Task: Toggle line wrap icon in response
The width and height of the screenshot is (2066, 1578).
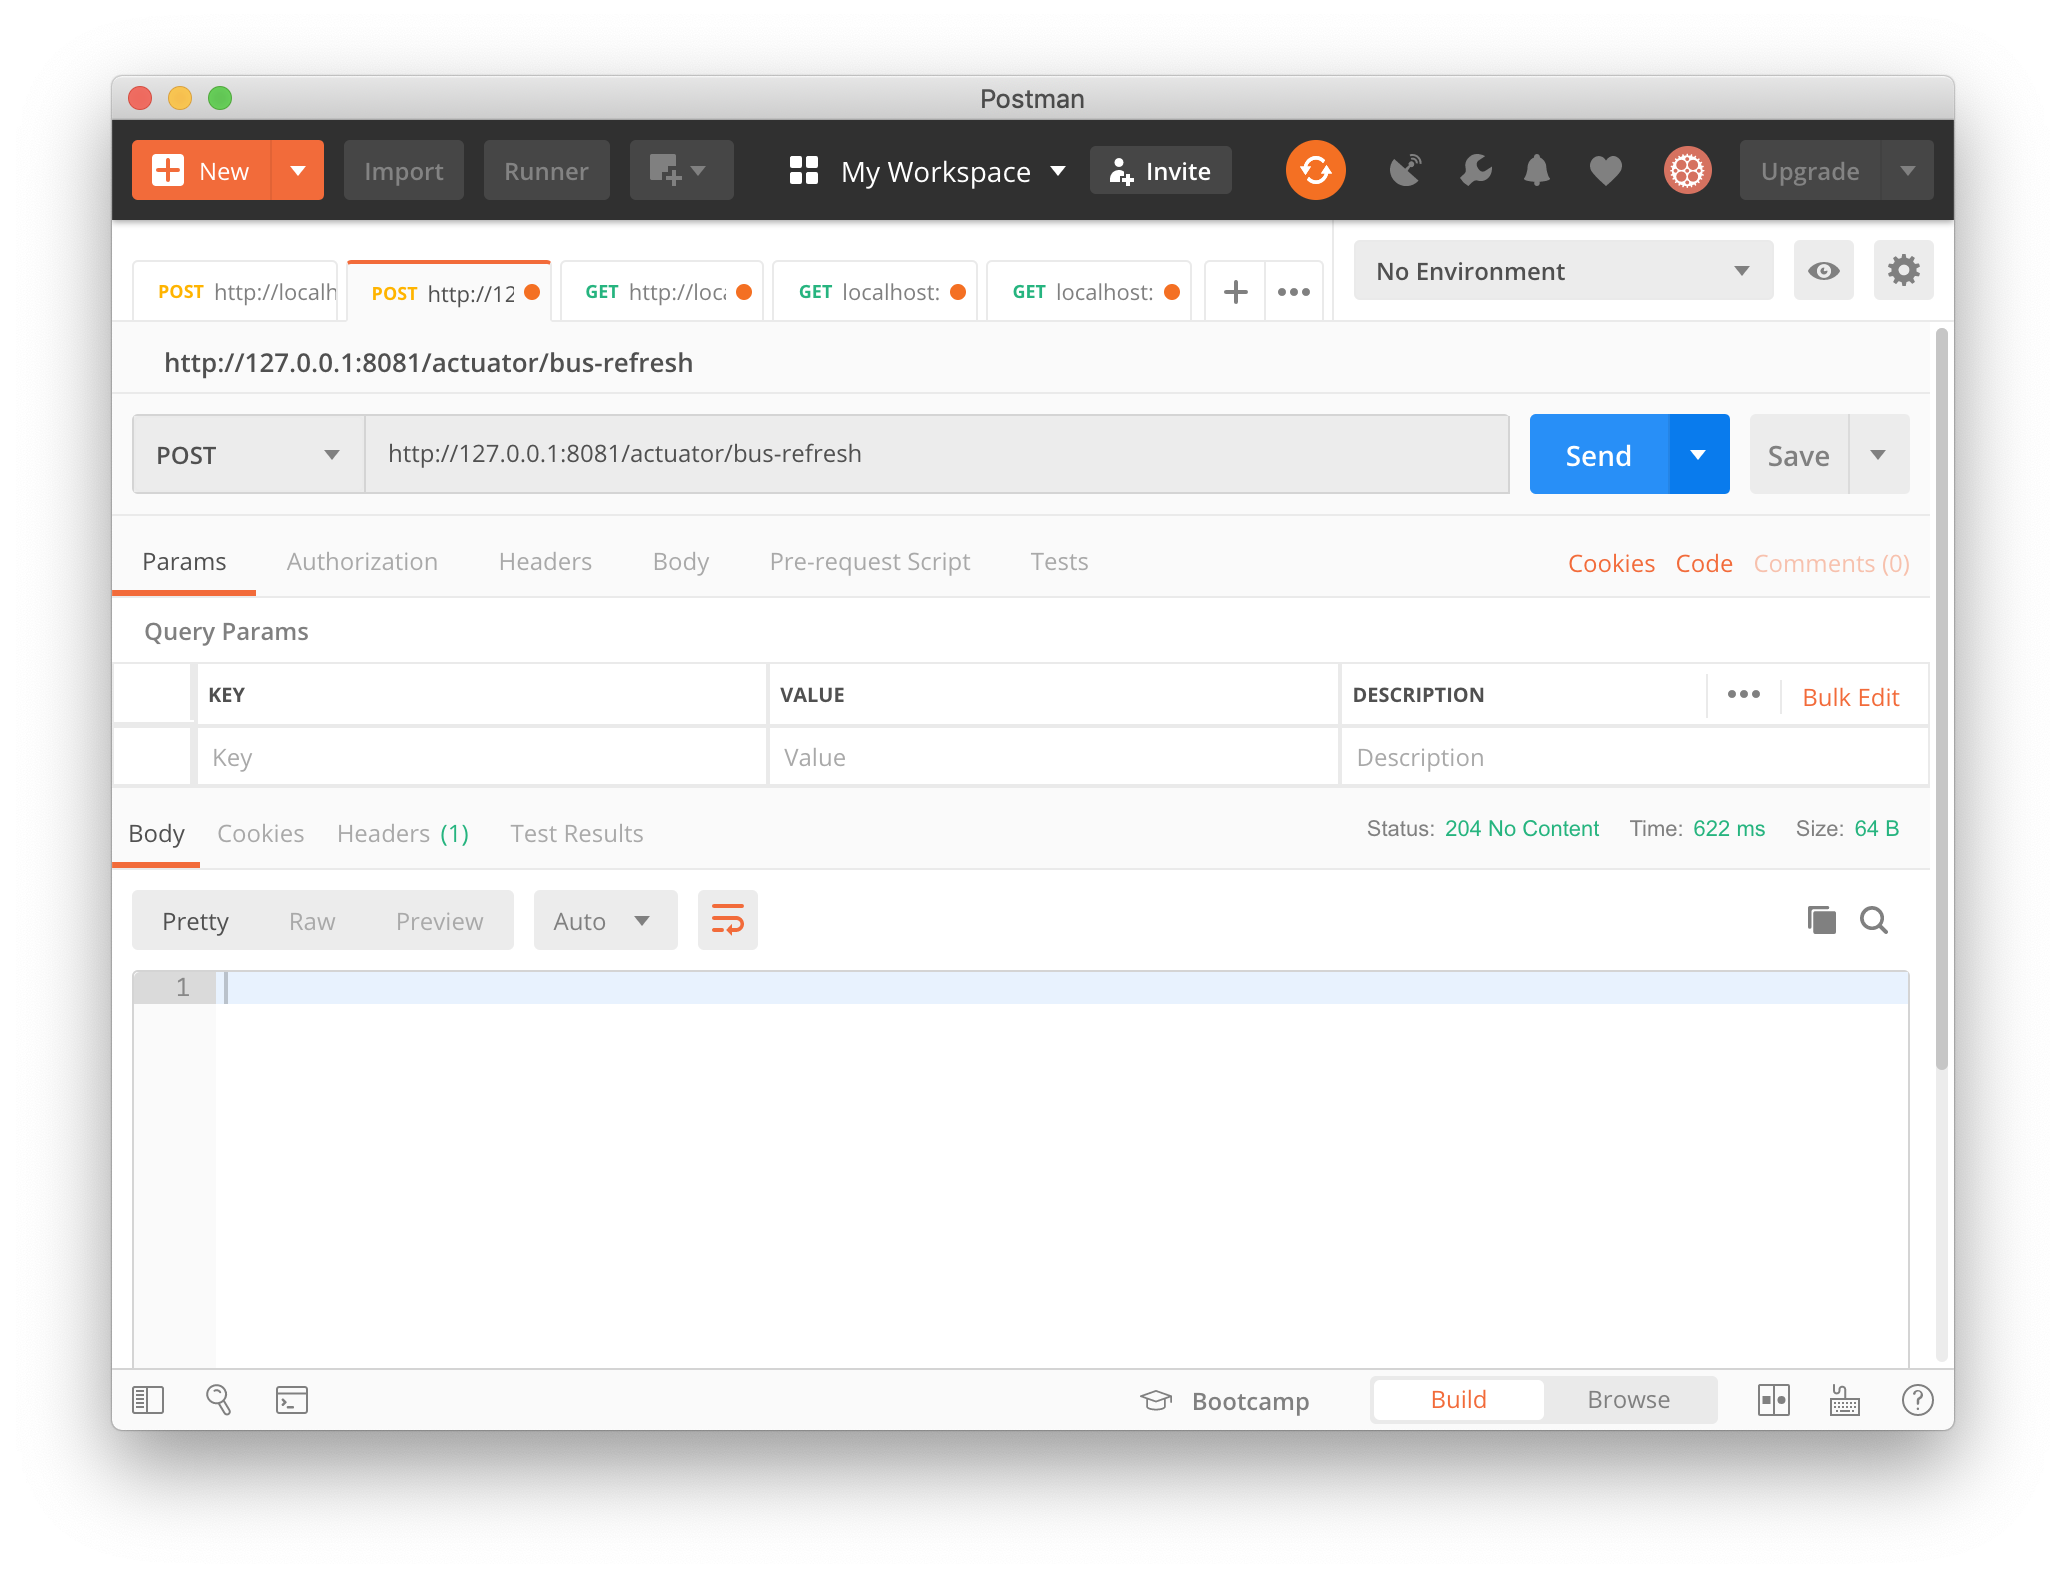Action: (x=727, y=920)
